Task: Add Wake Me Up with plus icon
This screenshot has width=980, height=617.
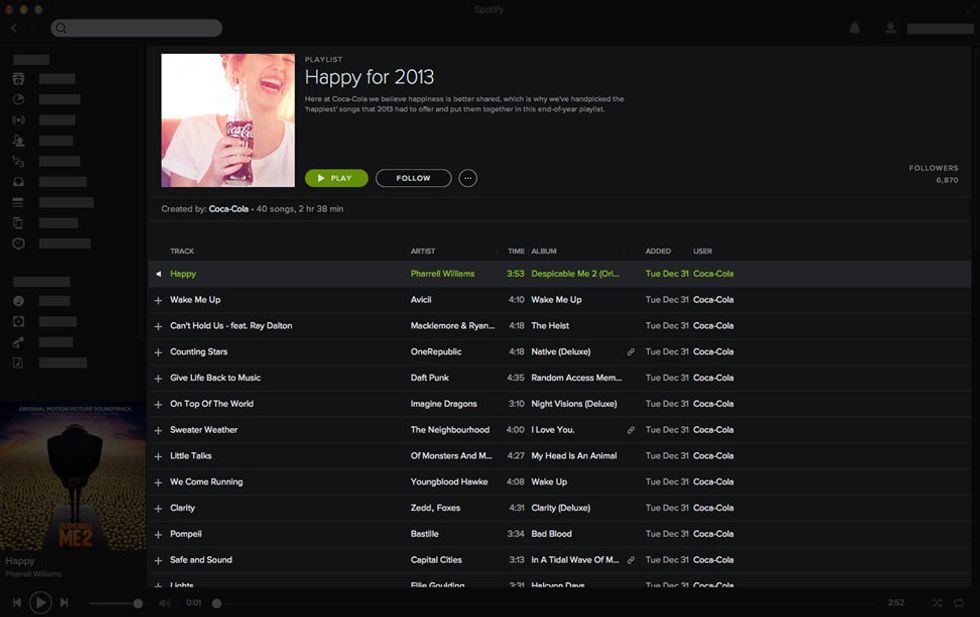Action: click(157, 300)
